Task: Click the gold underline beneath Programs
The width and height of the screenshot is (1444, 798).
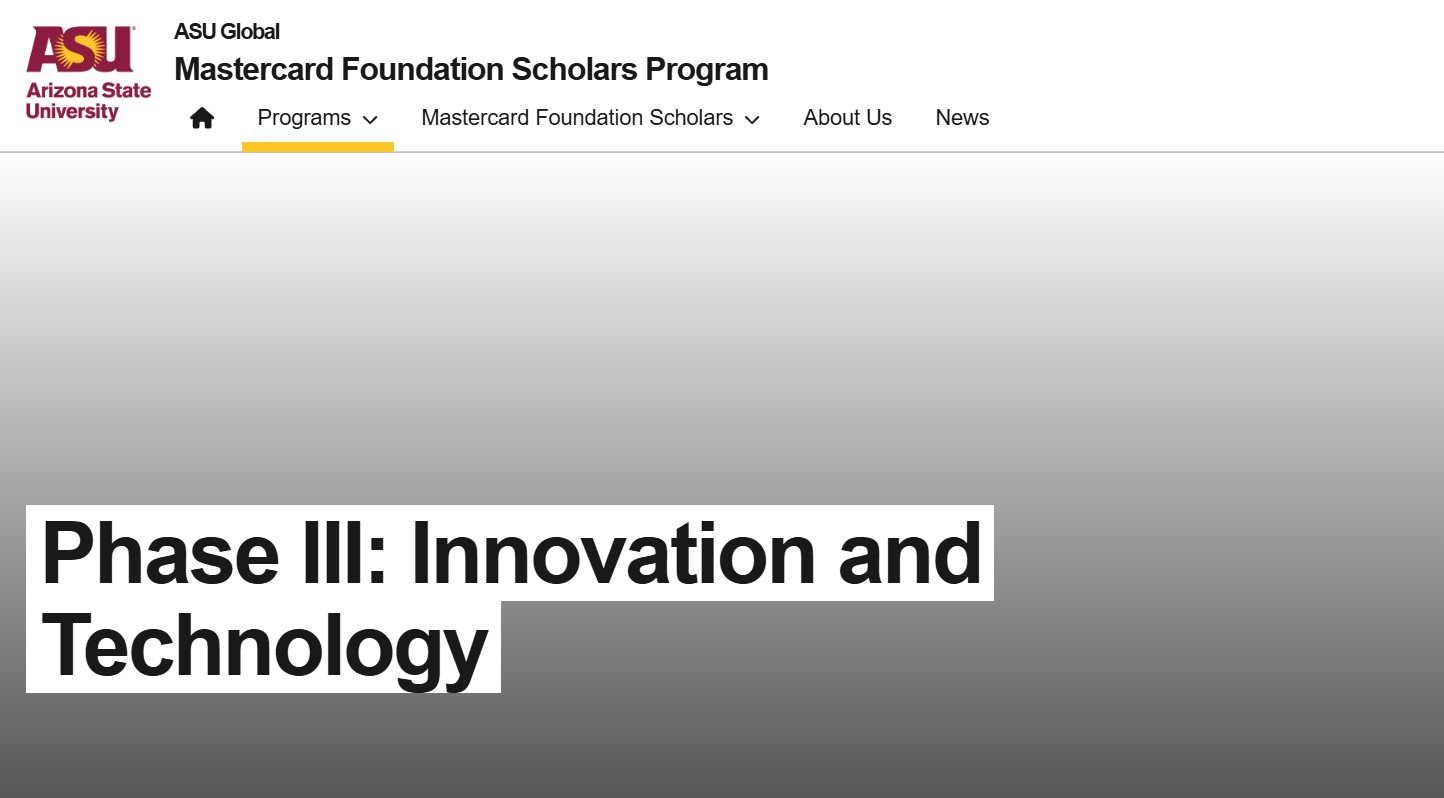Action: coord(318,147)
